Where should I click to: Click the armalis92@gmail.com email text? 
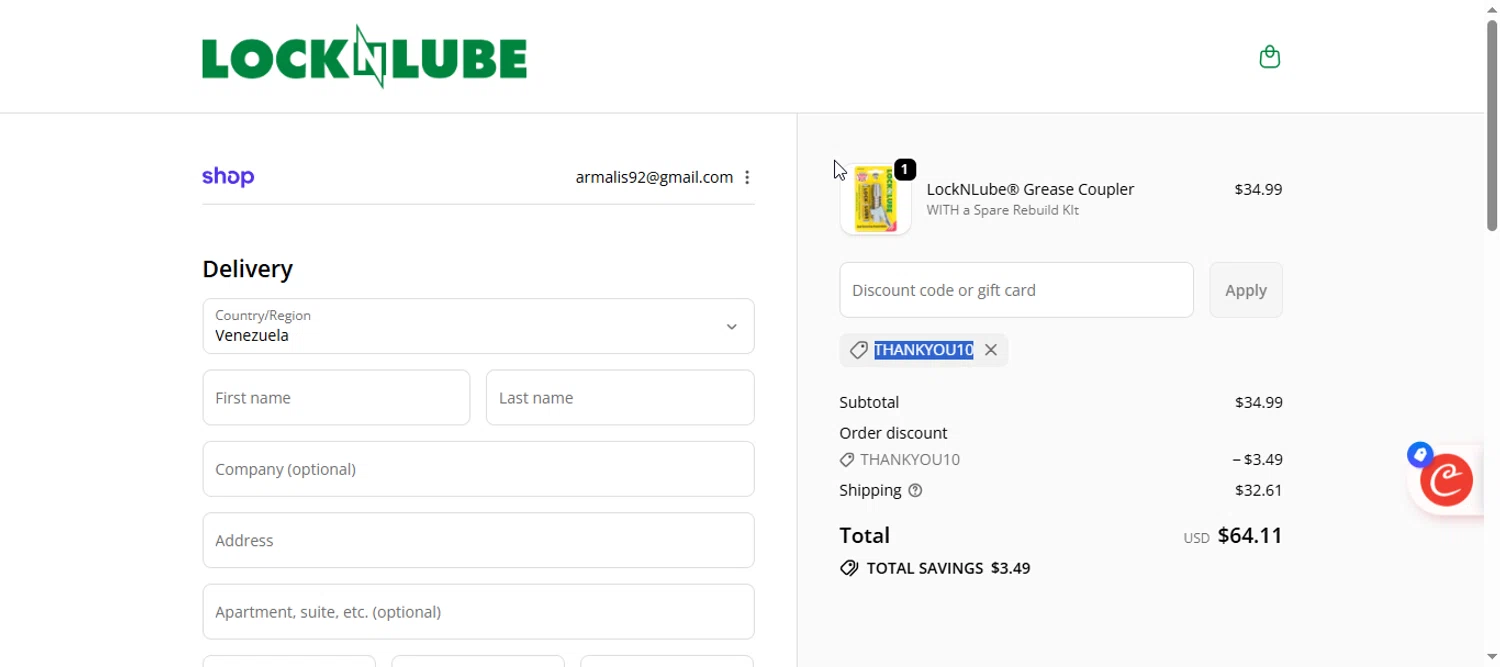point(654,177)
